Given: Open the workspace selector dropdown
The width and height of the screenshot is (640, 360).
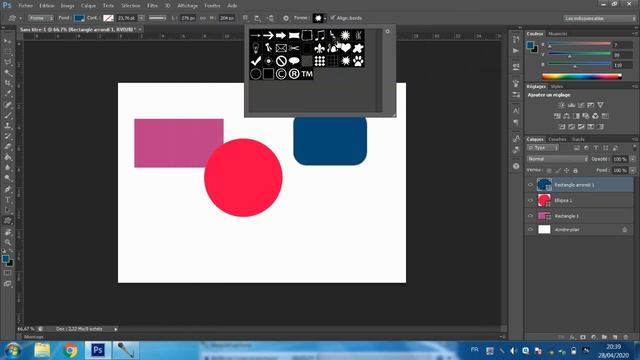Looking at the screenshot, I should pyautogui.click(x=599, y=18).
